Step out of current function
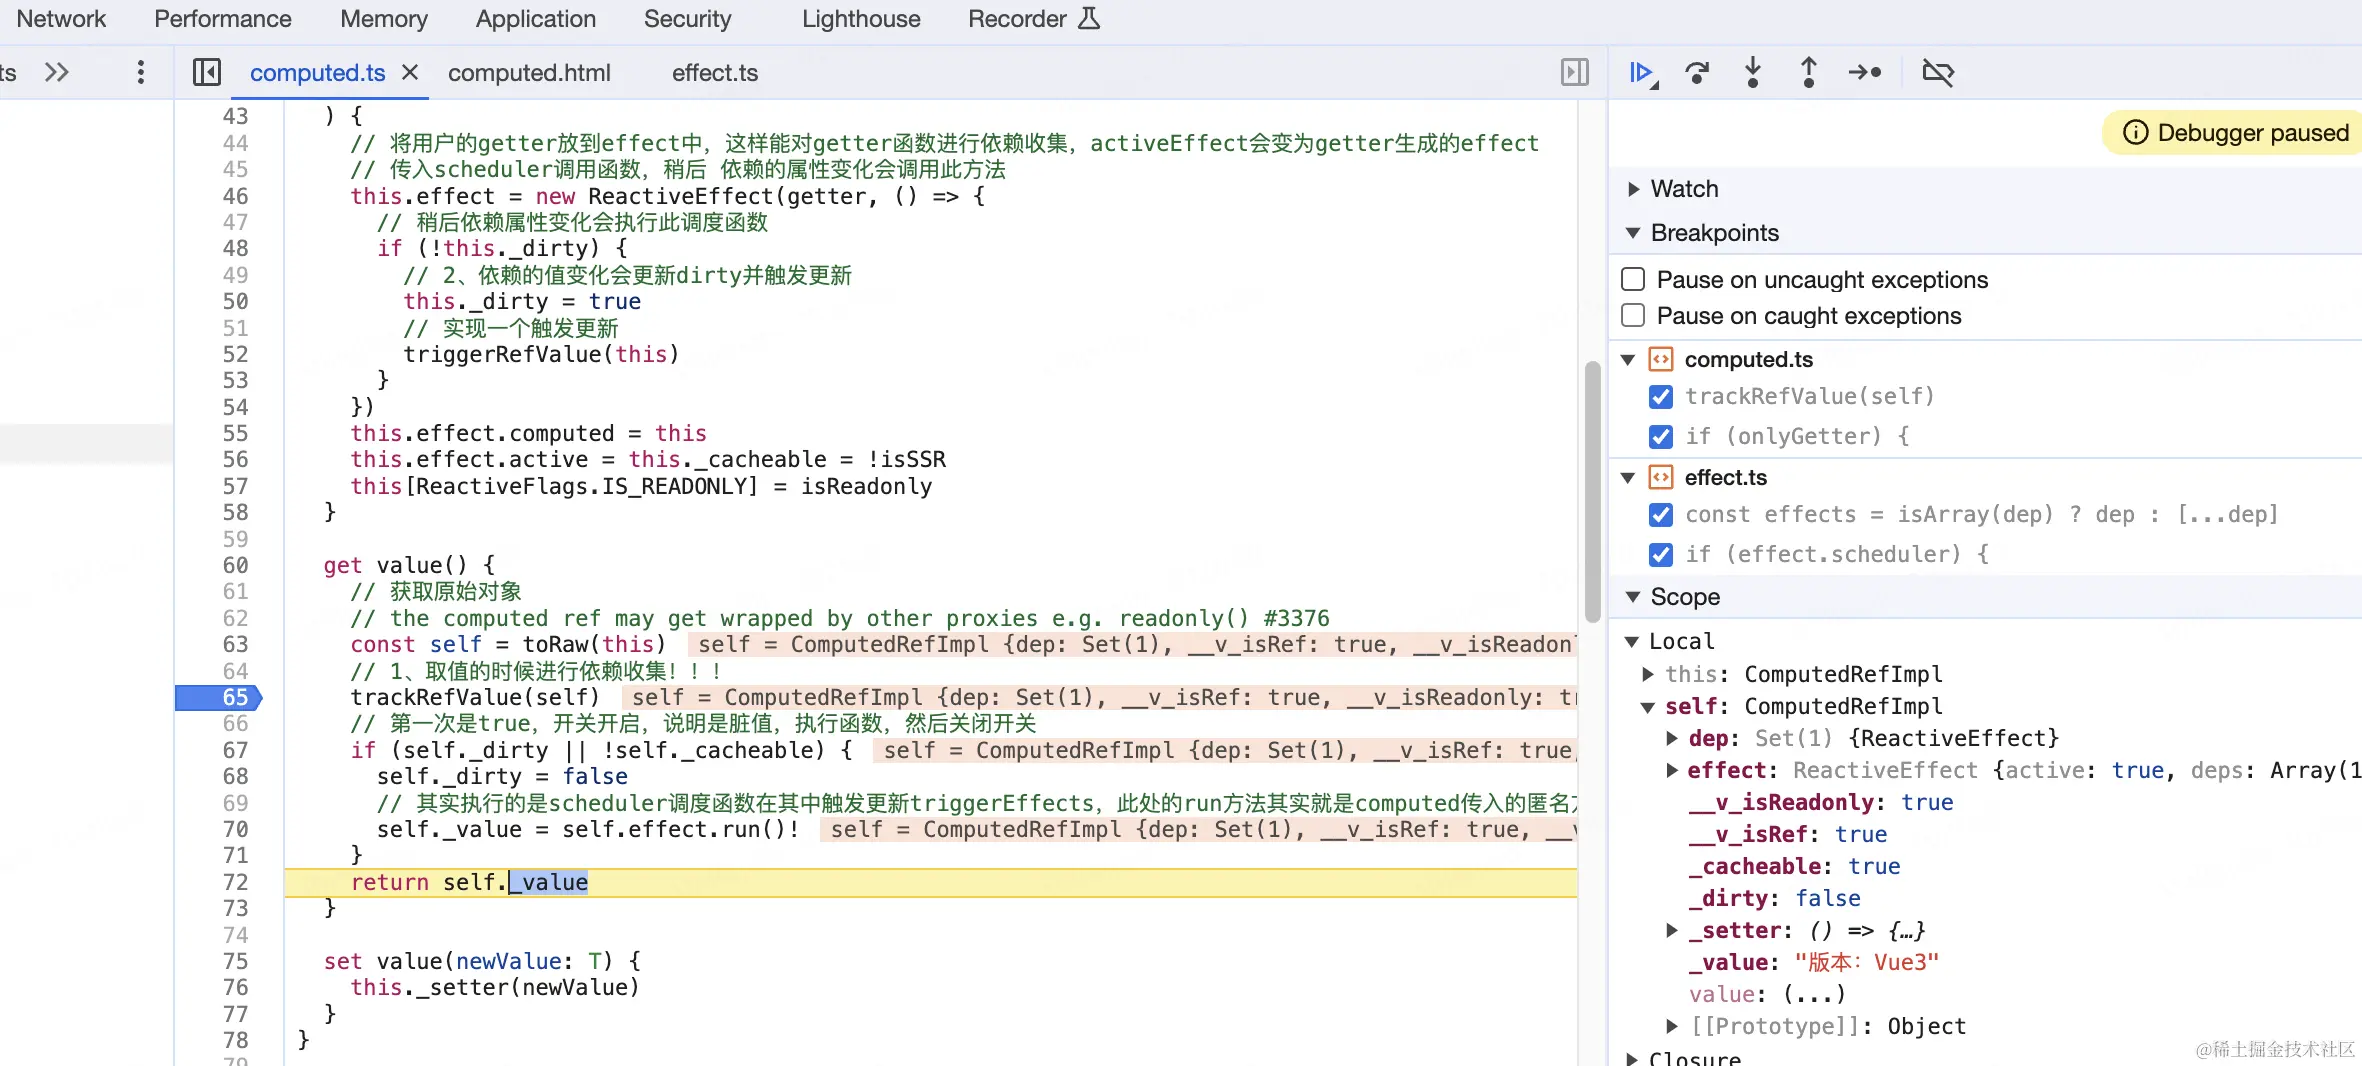The image size is (2362, 1066). (1808, 73)
